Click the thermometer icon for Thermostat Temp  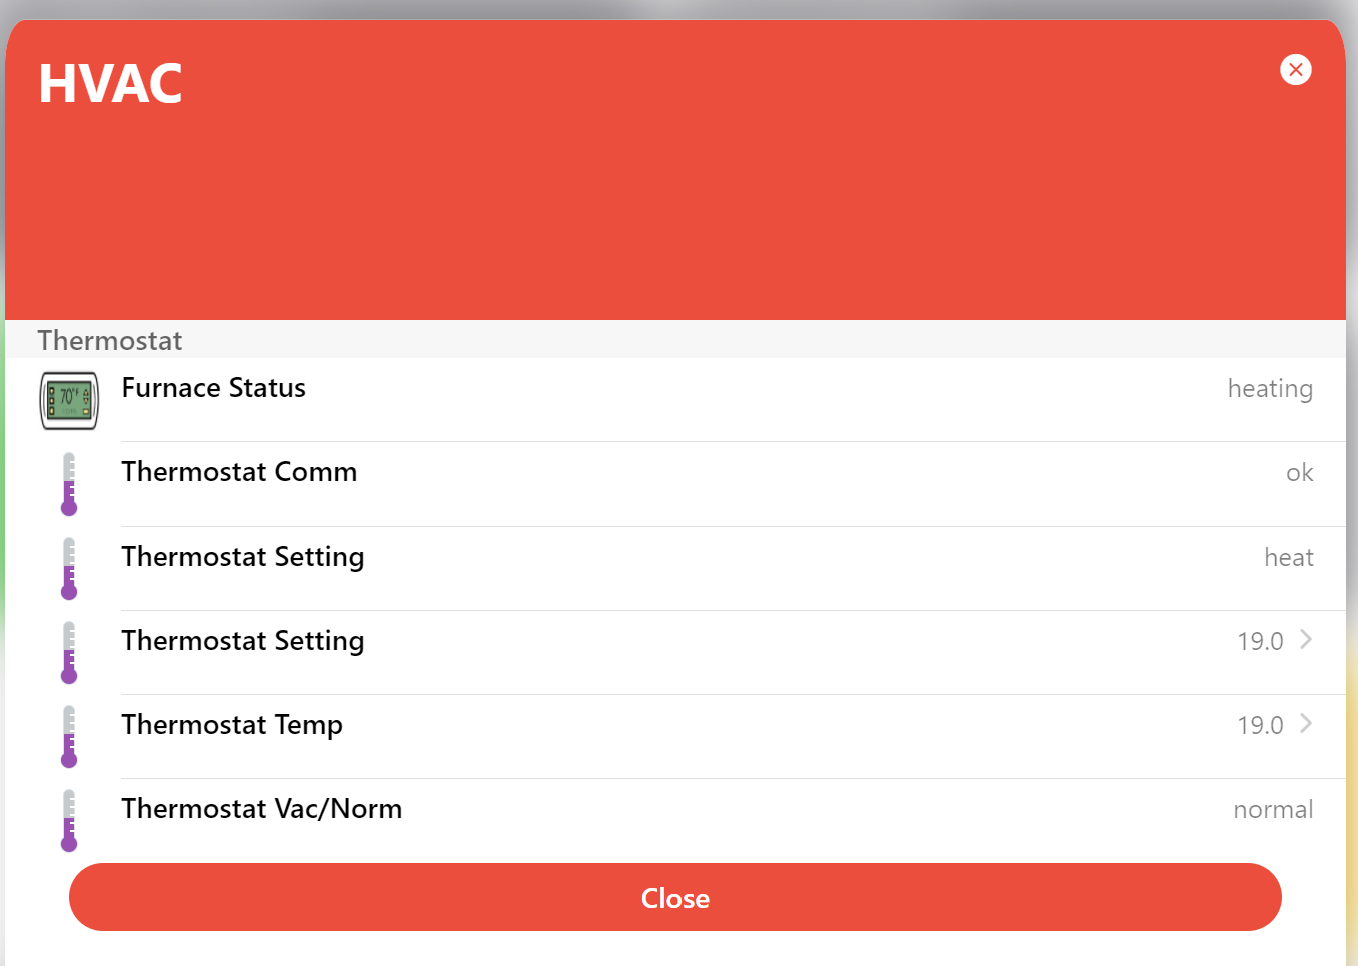[69, 737]
